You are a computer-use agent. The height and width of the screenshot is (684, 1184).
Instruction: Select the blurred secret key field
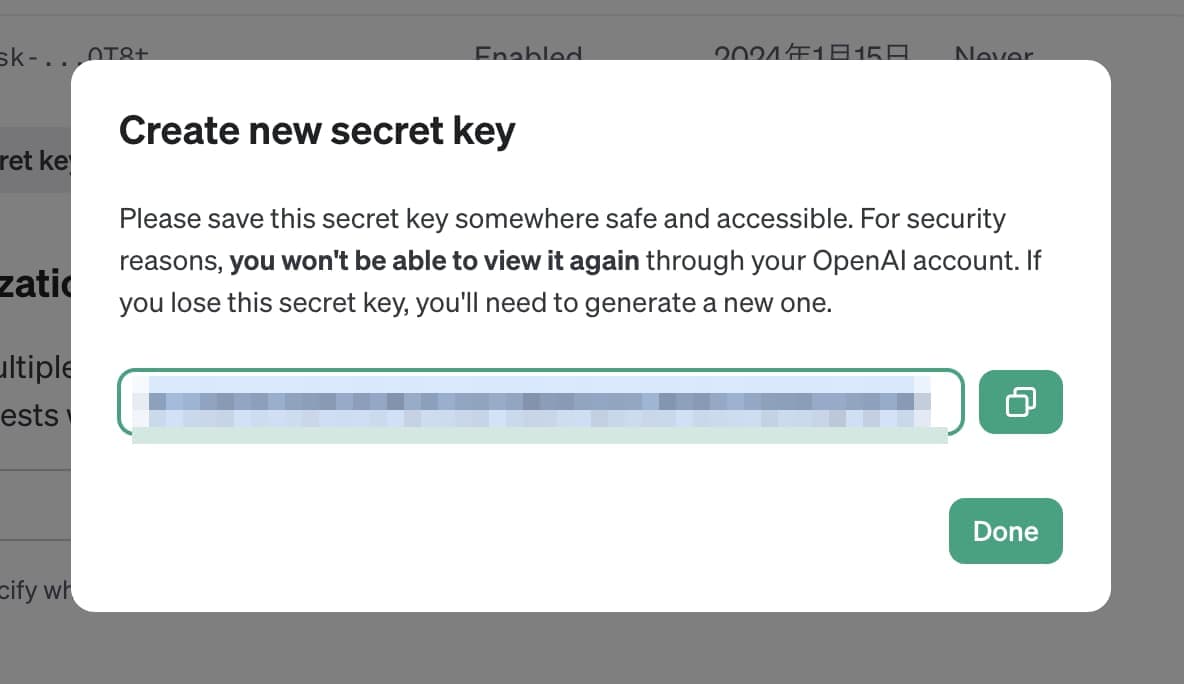click(541, 402)
